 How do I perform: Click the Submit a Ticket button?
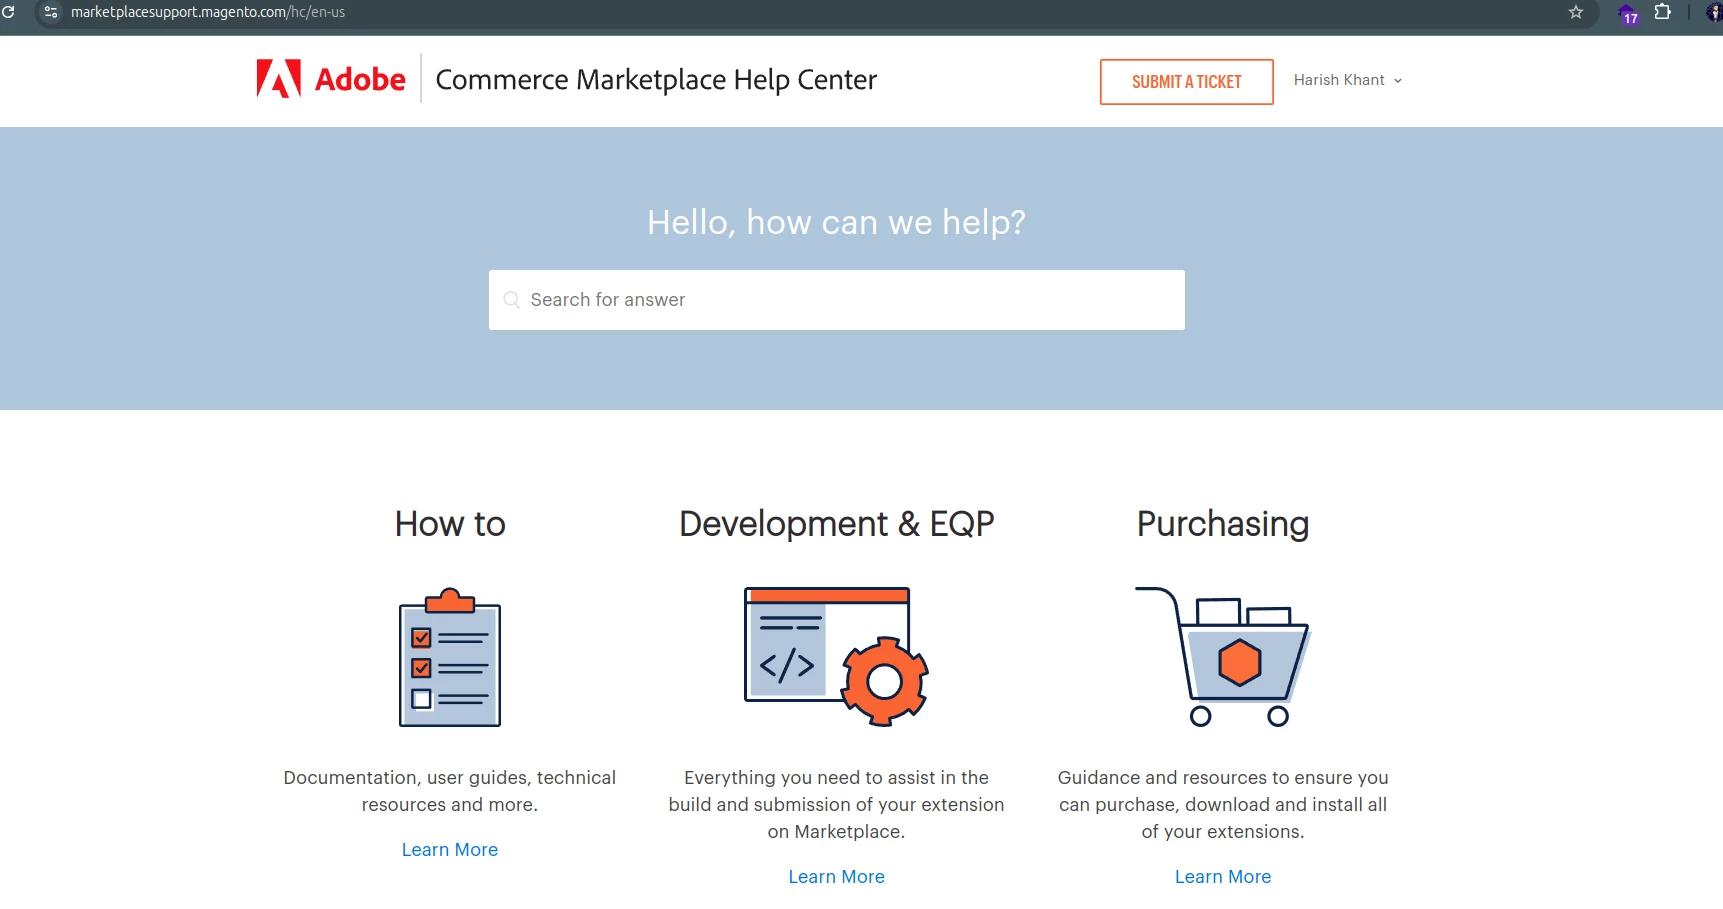pyautogui.click(x=1186, y=82)
